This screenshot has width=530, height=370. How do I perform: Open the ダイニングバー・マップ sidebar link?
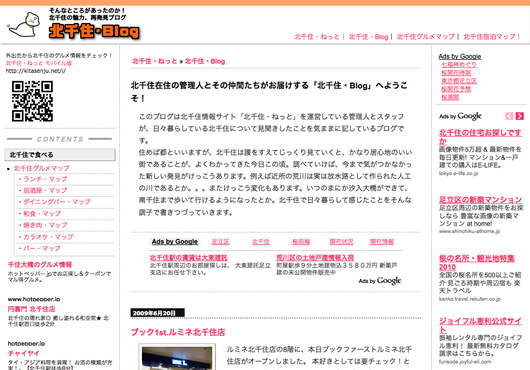tap(57, 202)
